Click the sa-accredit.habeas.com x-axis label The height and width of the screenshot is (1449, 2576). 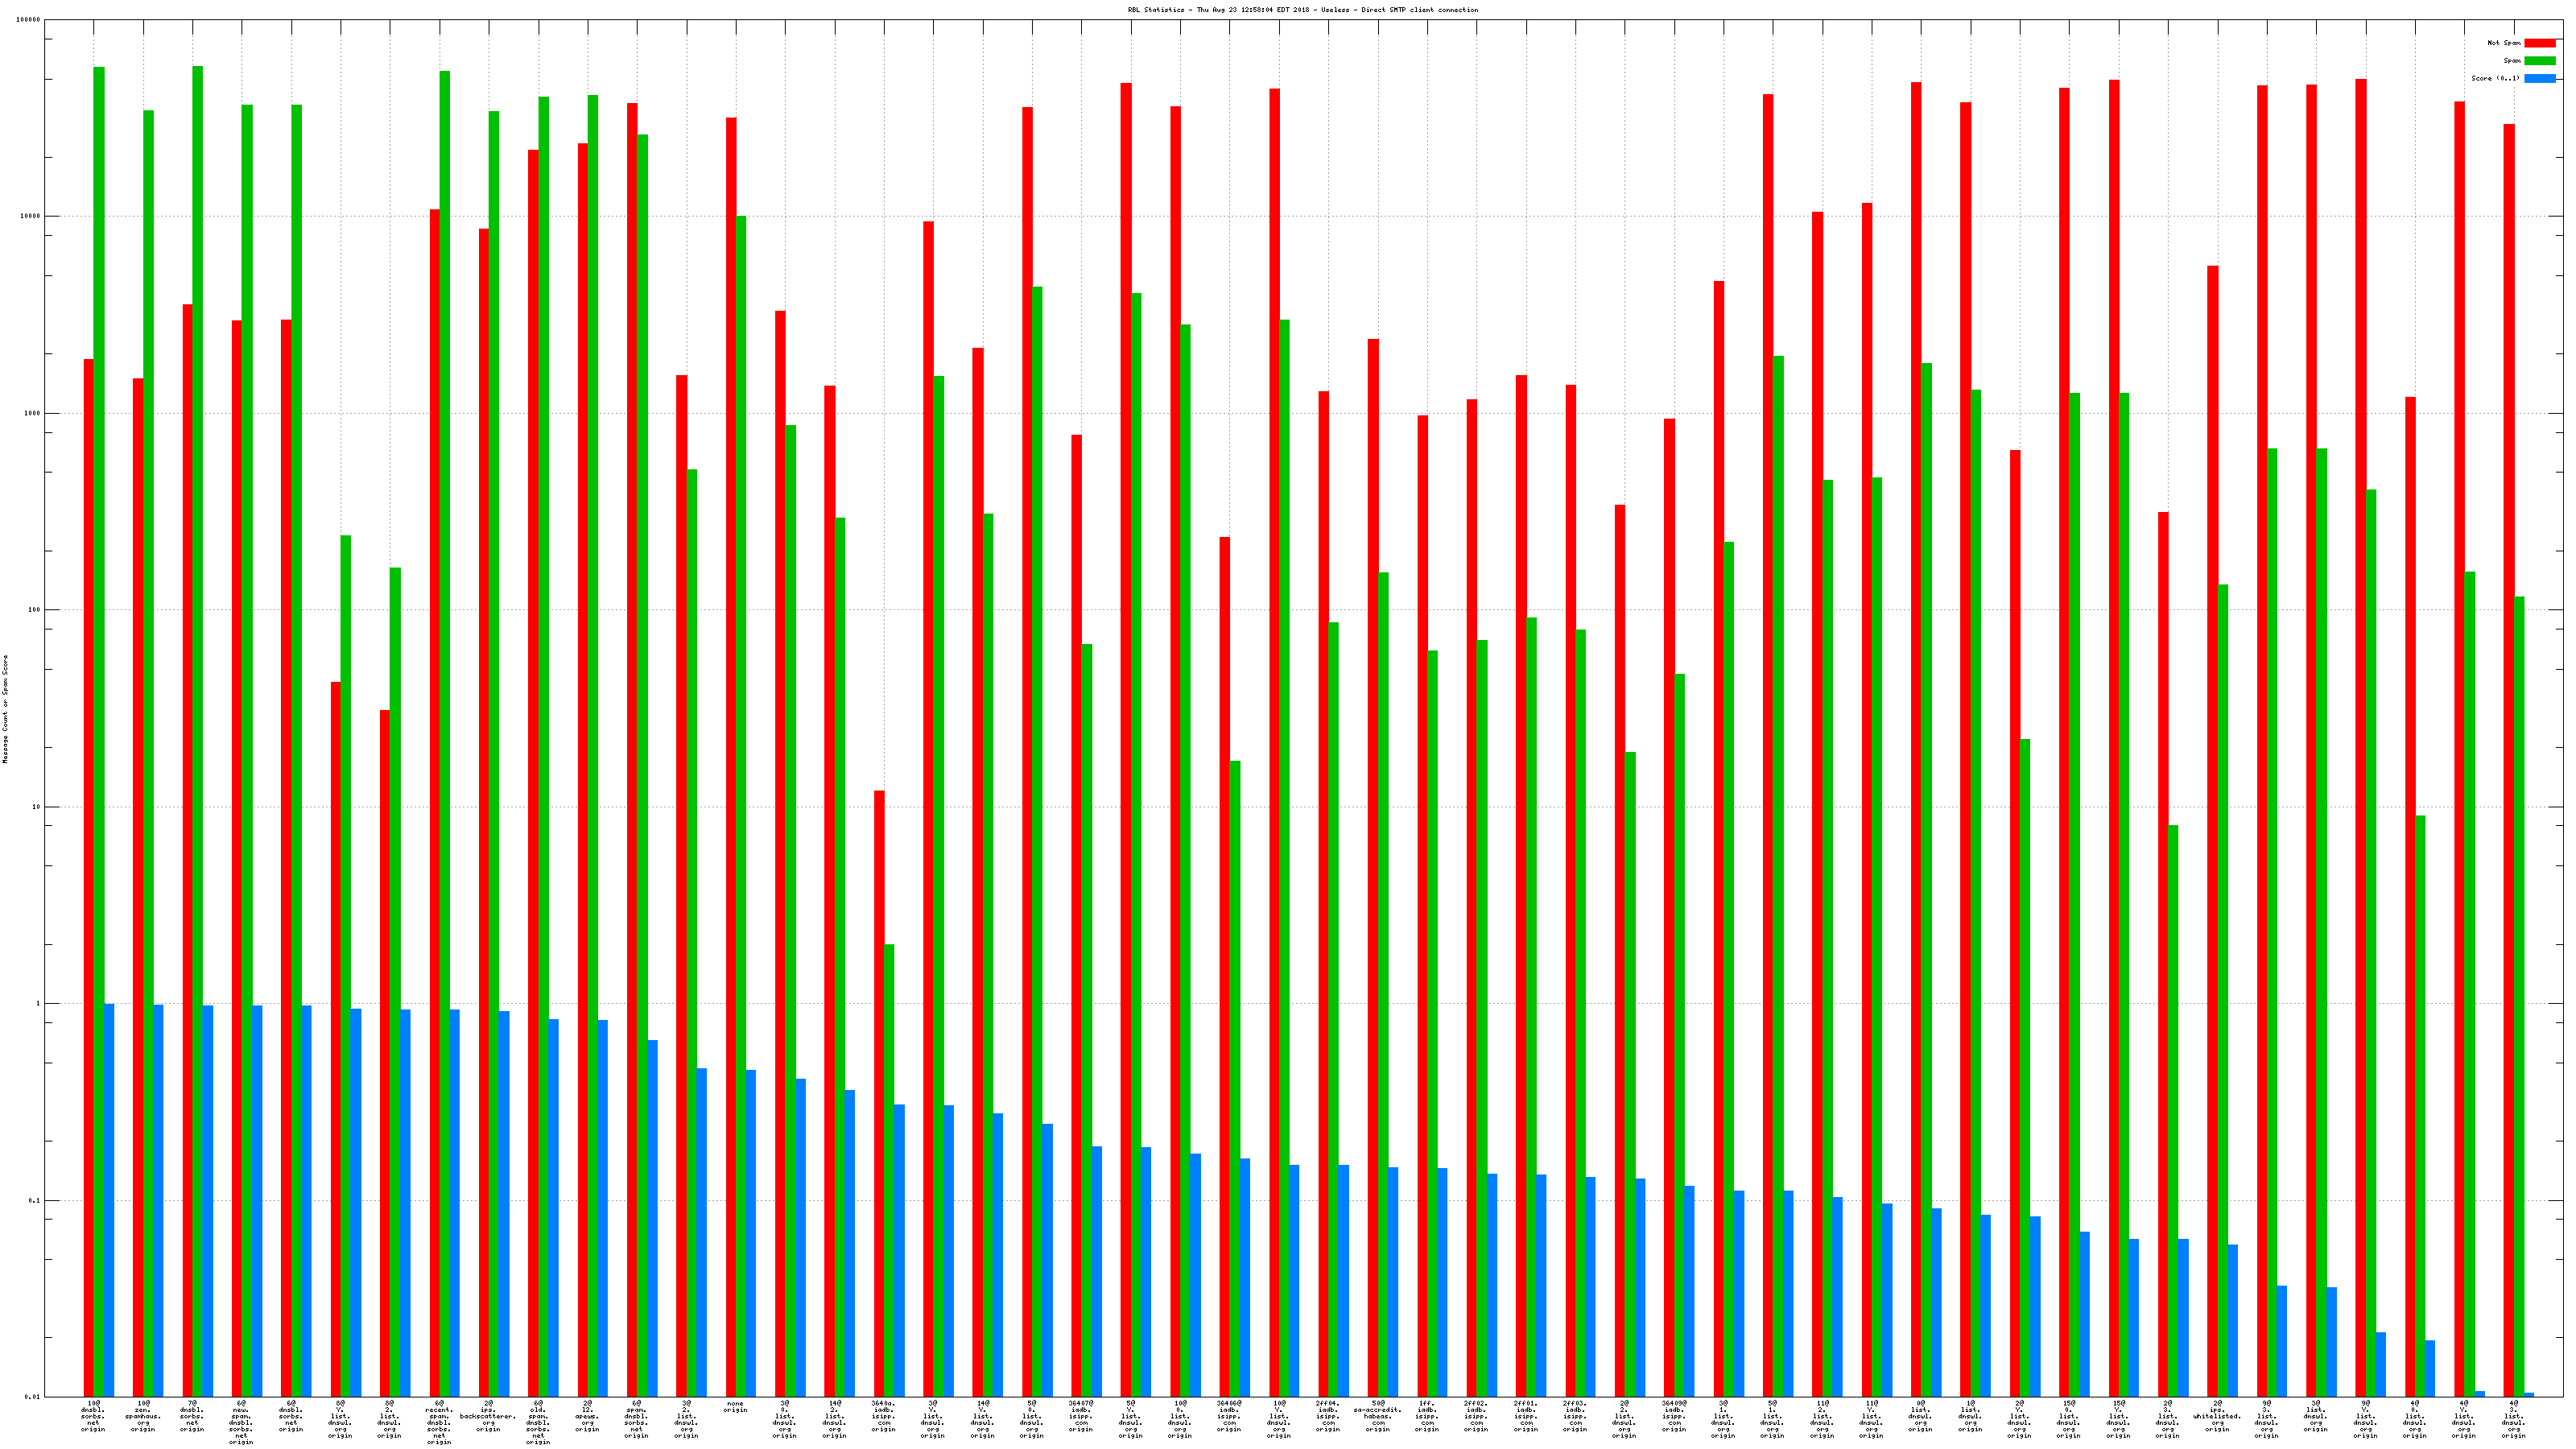1377,1416
